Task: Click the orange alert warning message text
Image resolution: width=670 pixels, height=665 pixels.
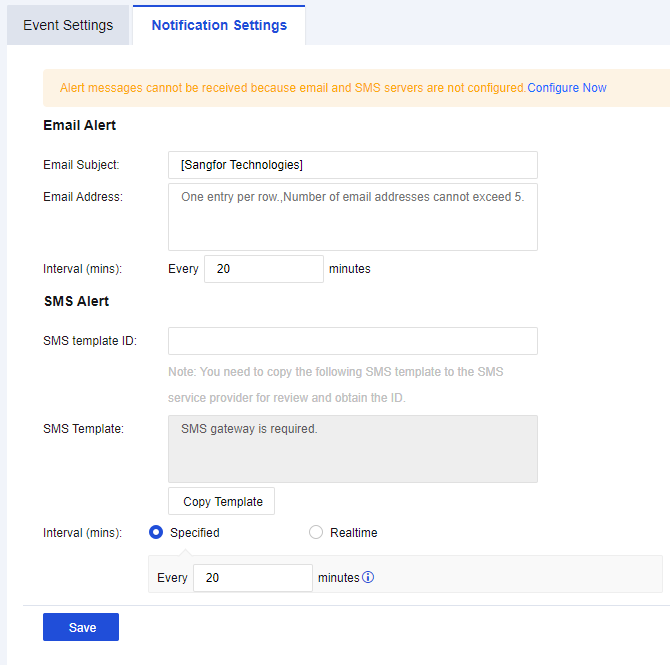Action: (292, 88)
